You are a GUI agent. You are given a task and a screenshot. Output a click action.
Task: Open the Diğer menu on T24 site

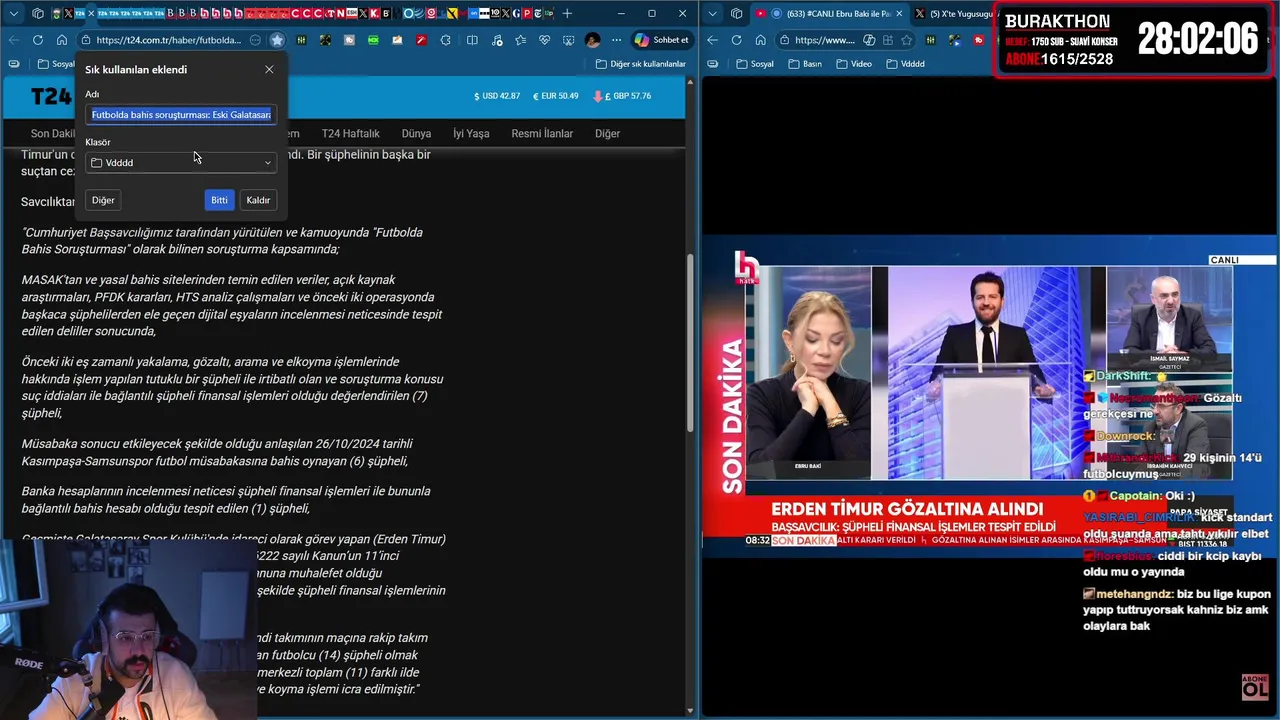(x=607, y=133)
